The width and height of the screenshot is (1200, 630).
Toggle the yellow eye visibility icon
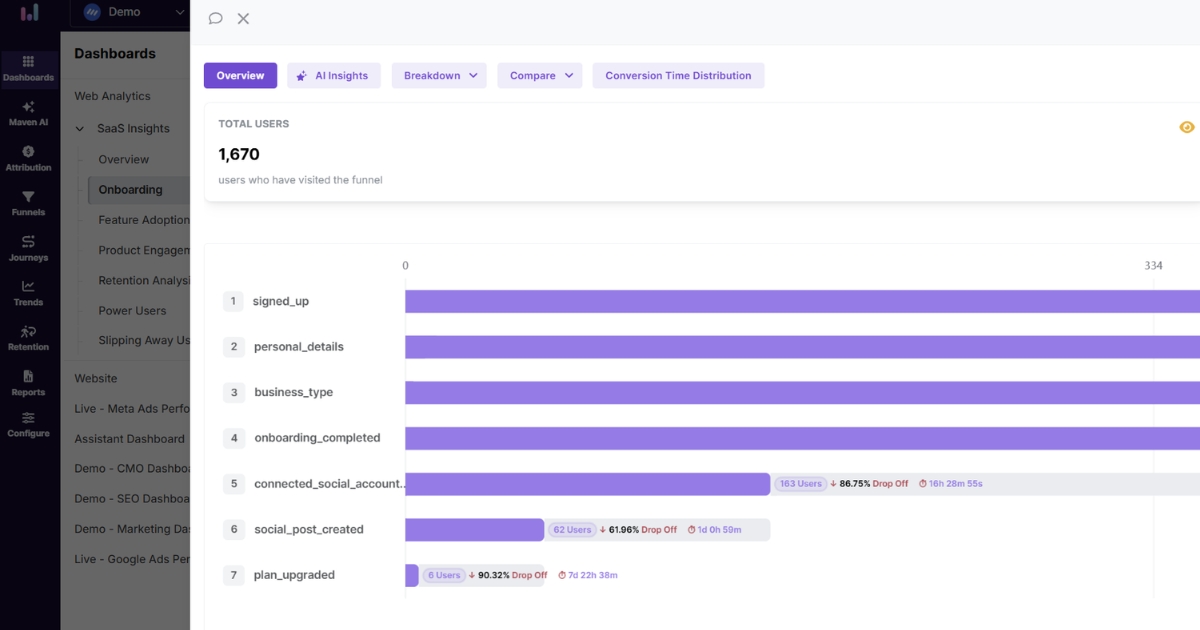[x=1187, y=127]
